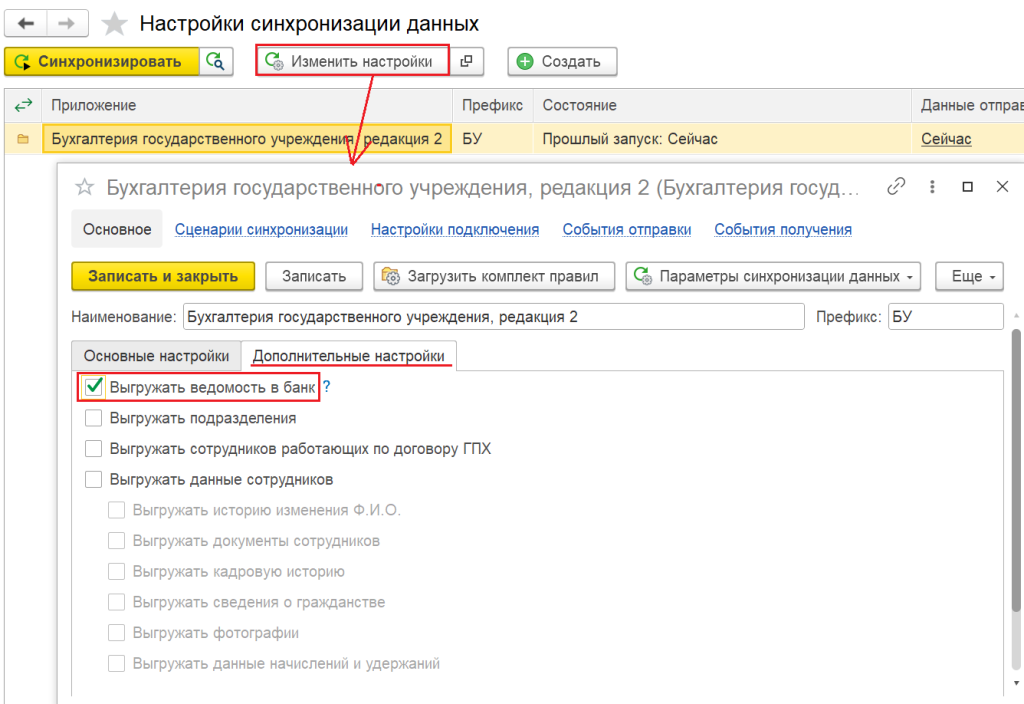
Task: Open settings in new window icon
Action: pos(466,61)
